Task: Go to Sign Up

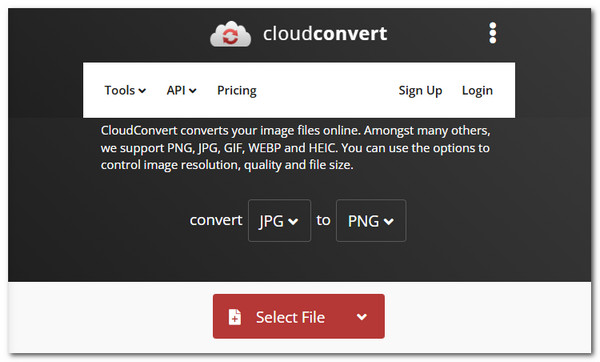Action: pyautogui.click(x=420, y=90)
